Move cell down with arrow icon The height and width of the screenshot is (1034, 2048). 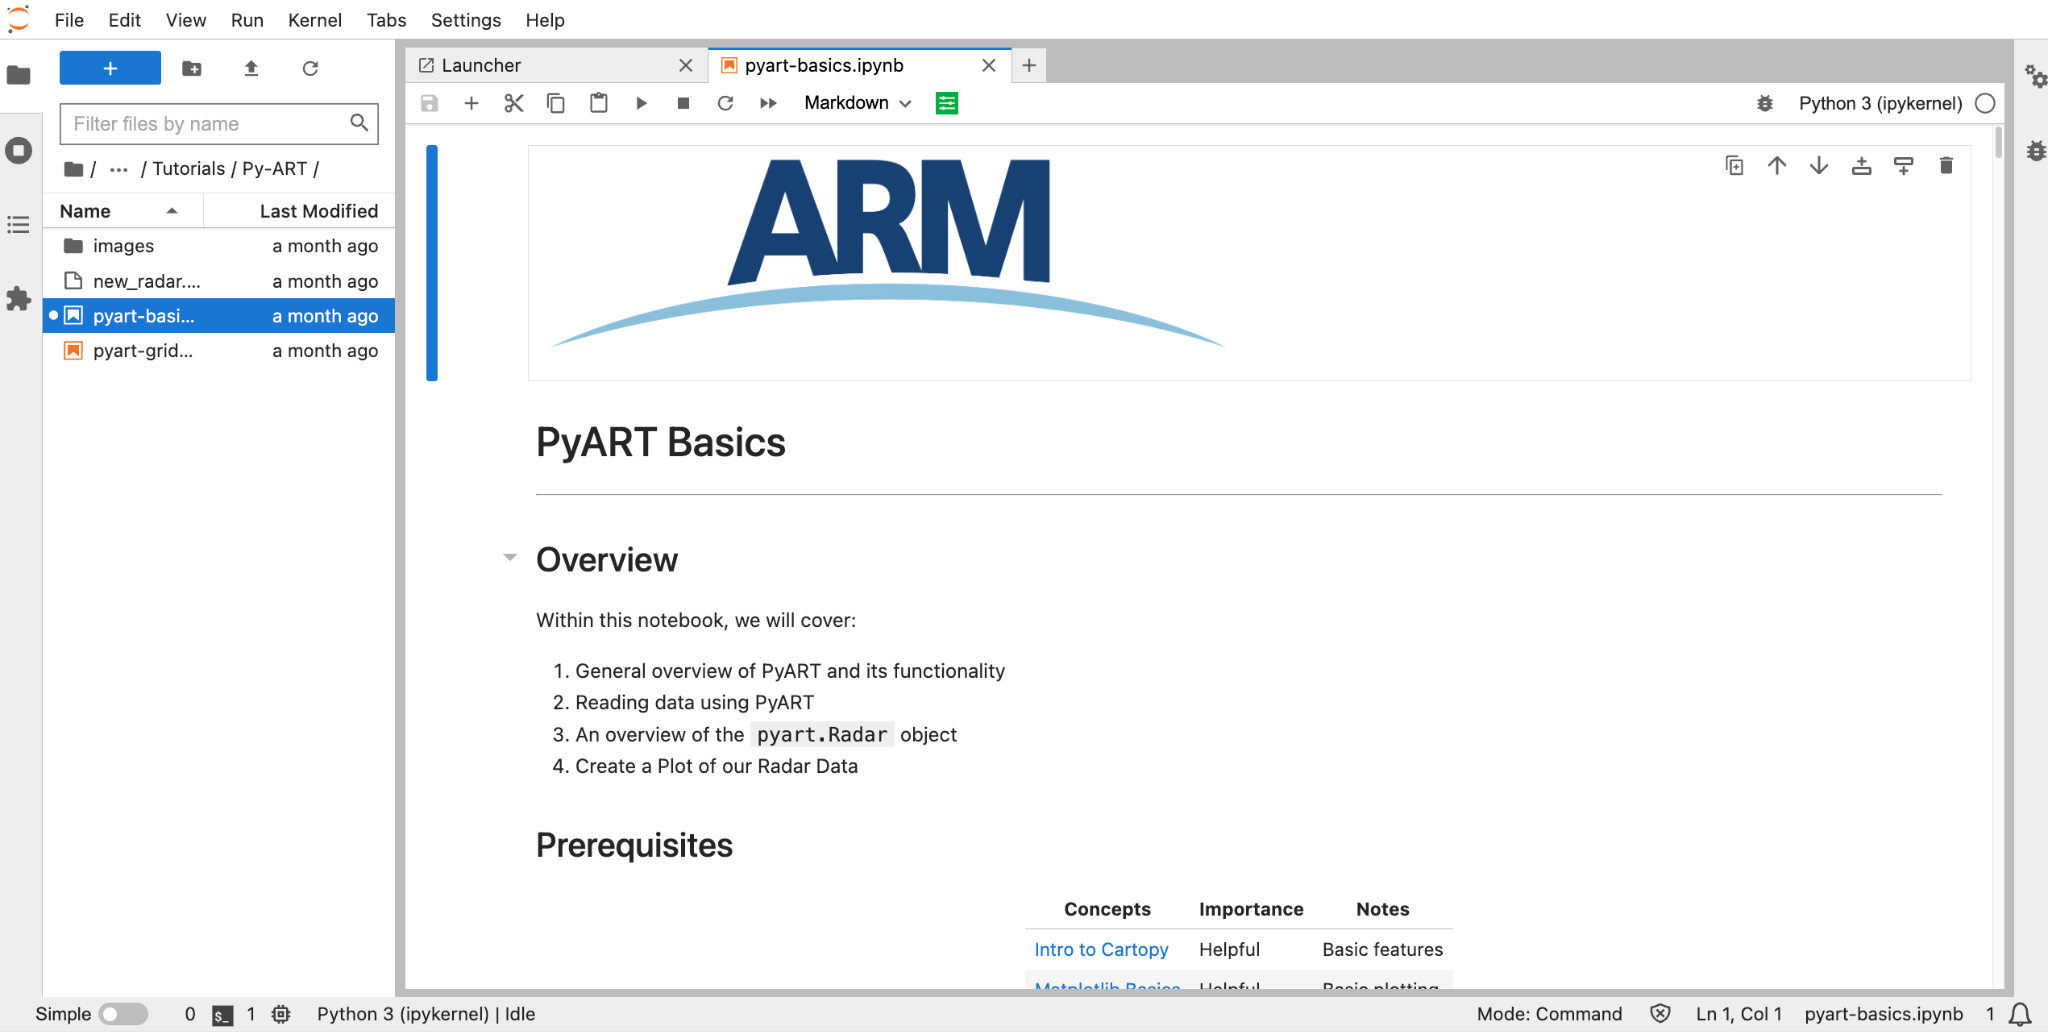pyautogui.click(x=1818, y=166)
